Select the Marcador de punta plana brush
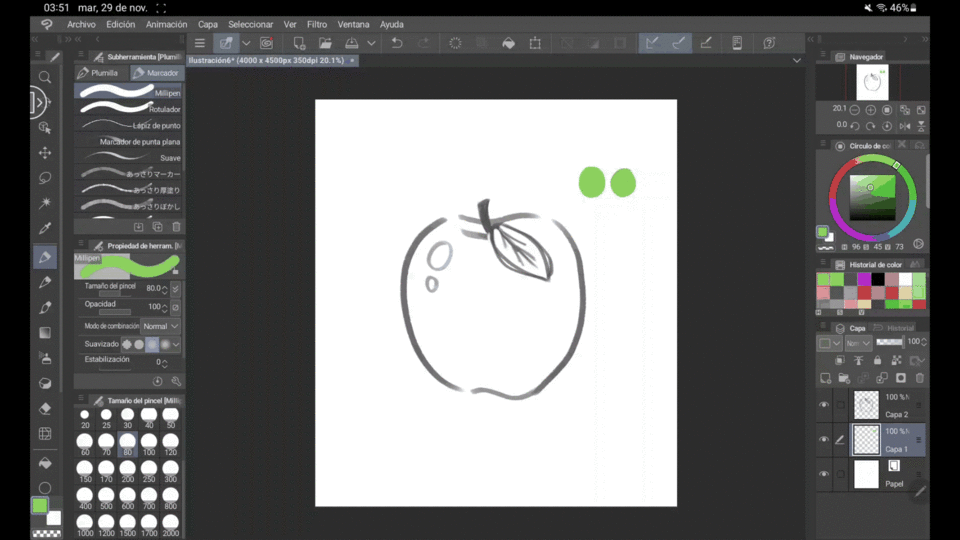Screen dimensions: 960x540 pyautogui.click(x=129, y=141)
